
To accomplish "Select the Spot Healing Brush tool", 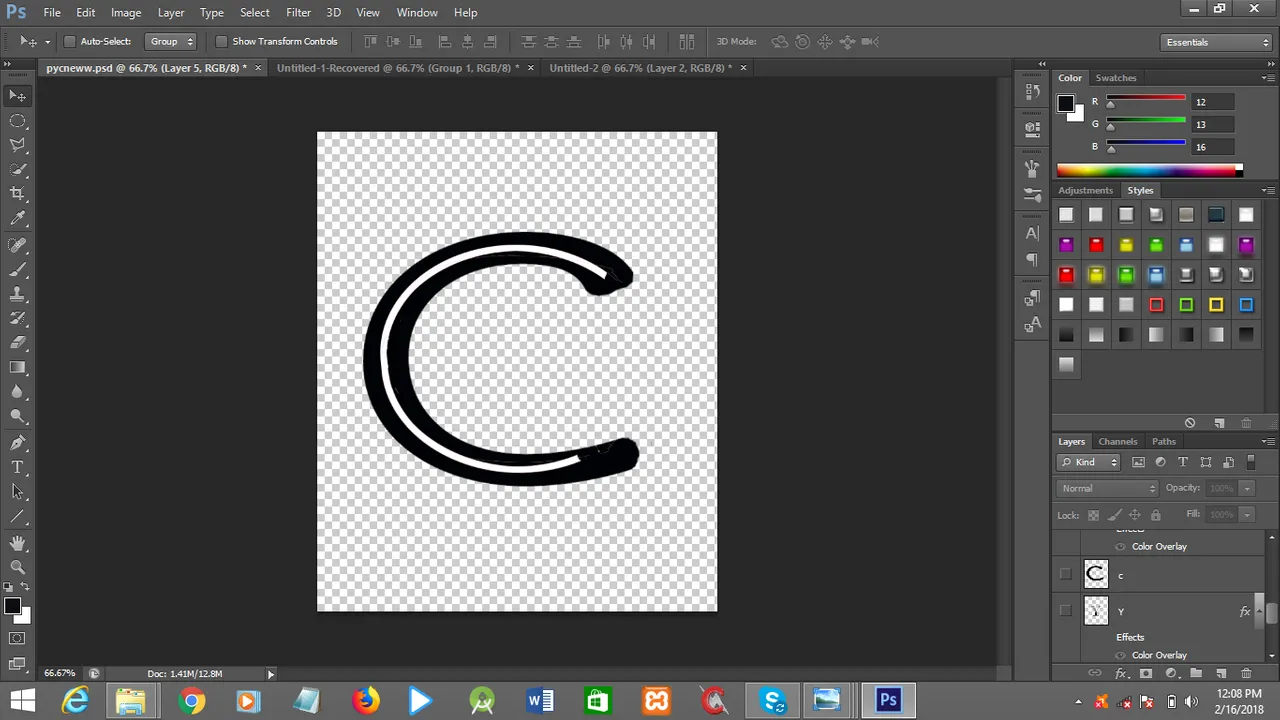I will [18, 245].
